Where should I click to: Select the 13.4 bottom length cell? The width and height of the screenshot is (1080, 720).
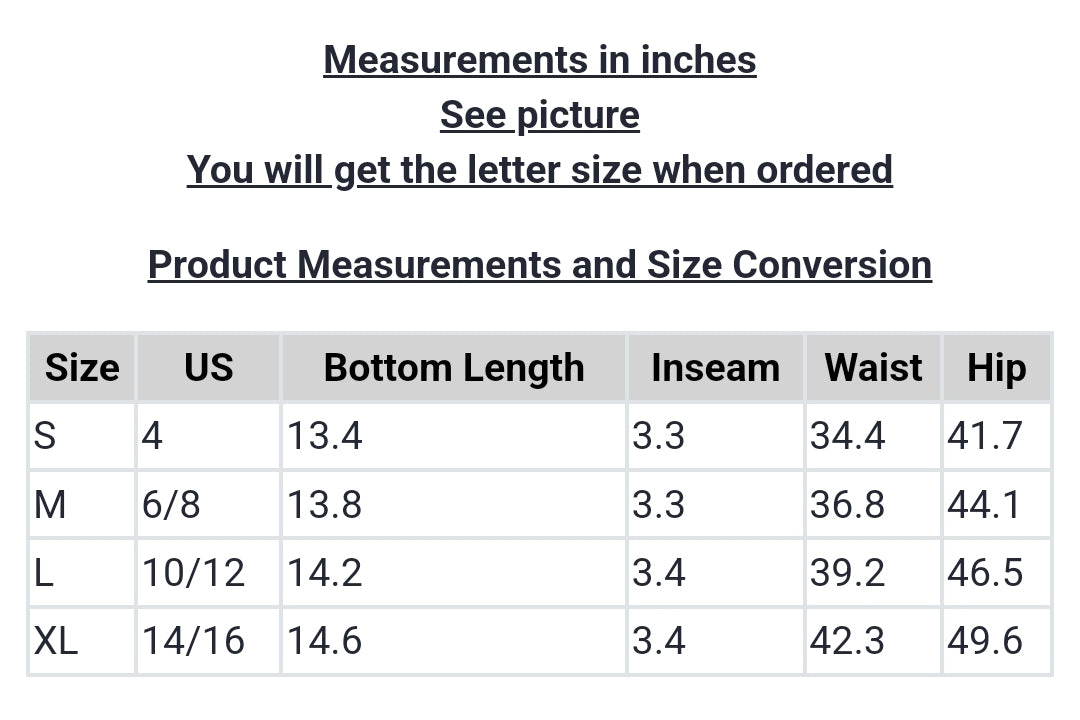325,436
